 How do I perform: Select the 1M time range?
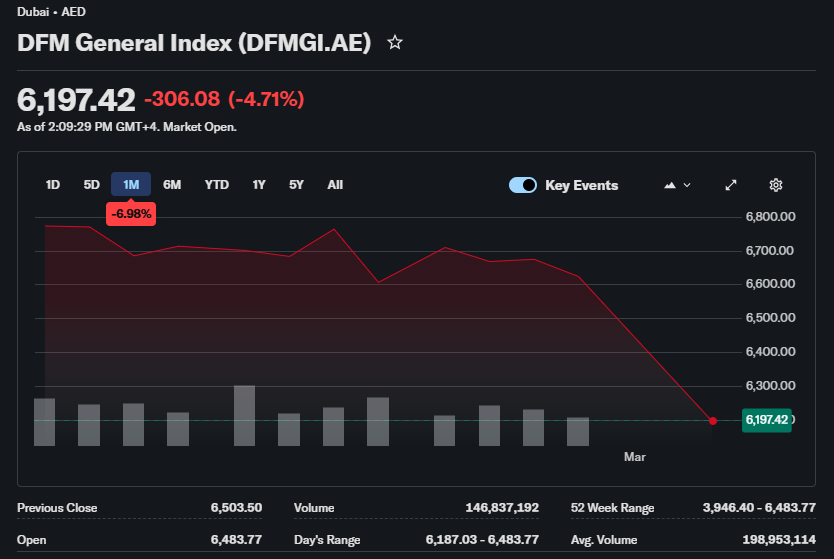click(x=131, y=185)
